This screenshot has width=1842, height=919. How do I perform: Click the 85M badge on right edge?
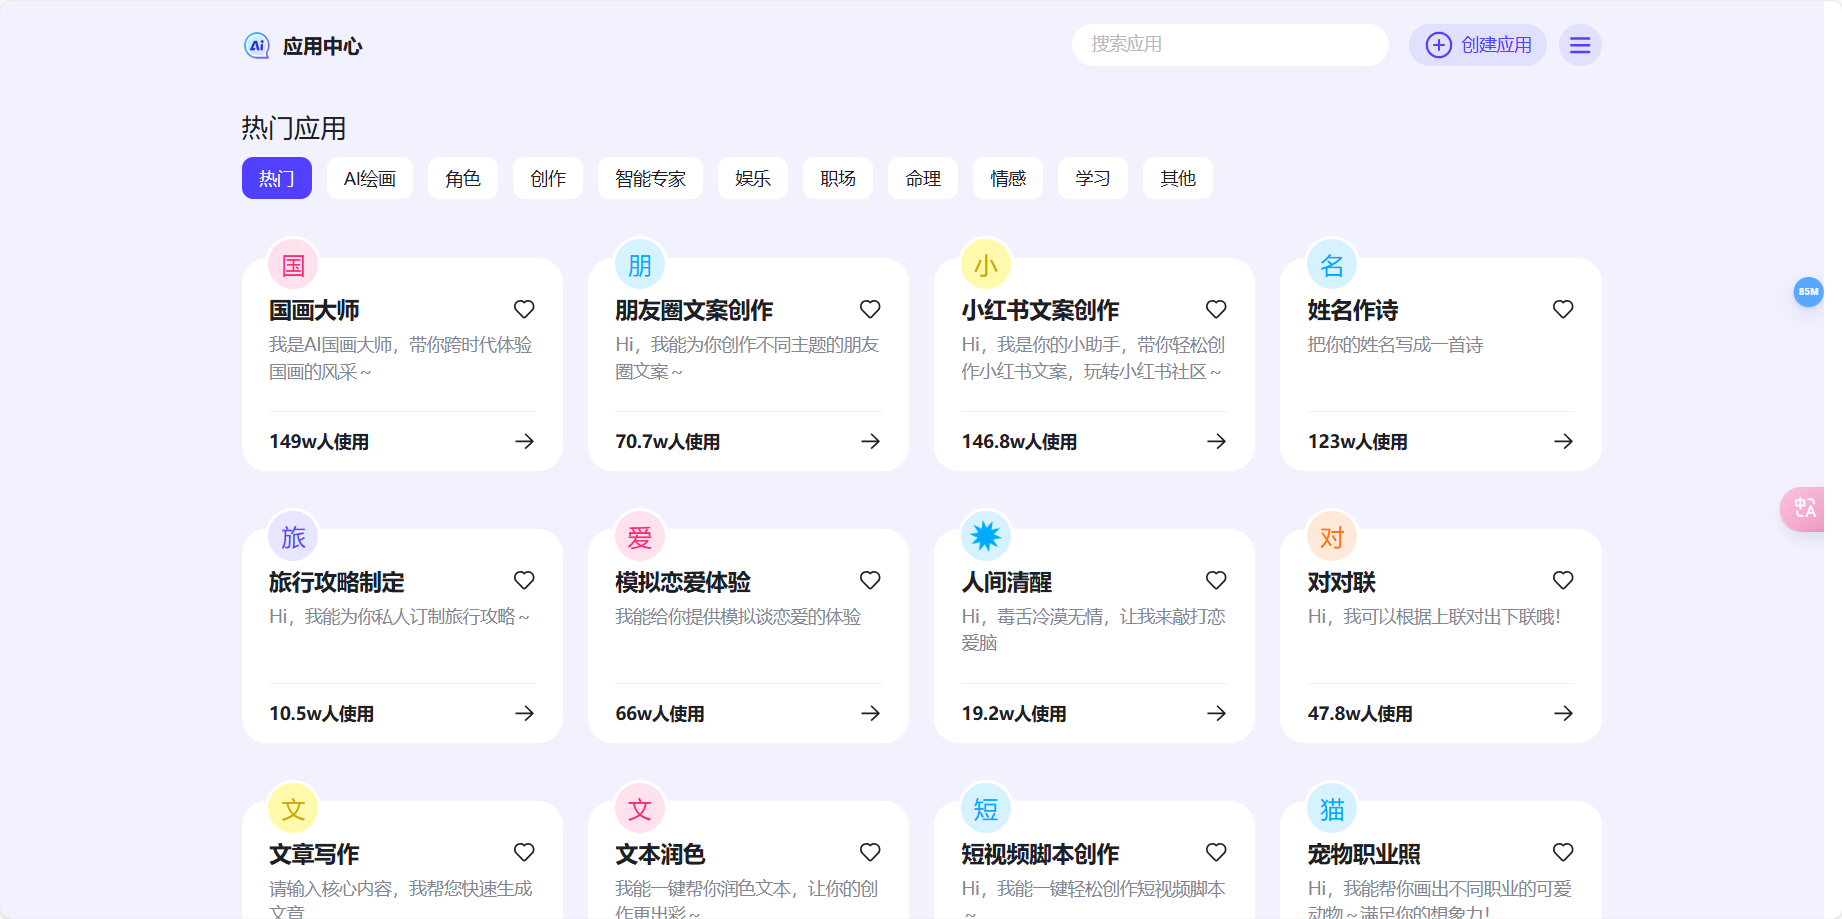tap(1808, 292)
